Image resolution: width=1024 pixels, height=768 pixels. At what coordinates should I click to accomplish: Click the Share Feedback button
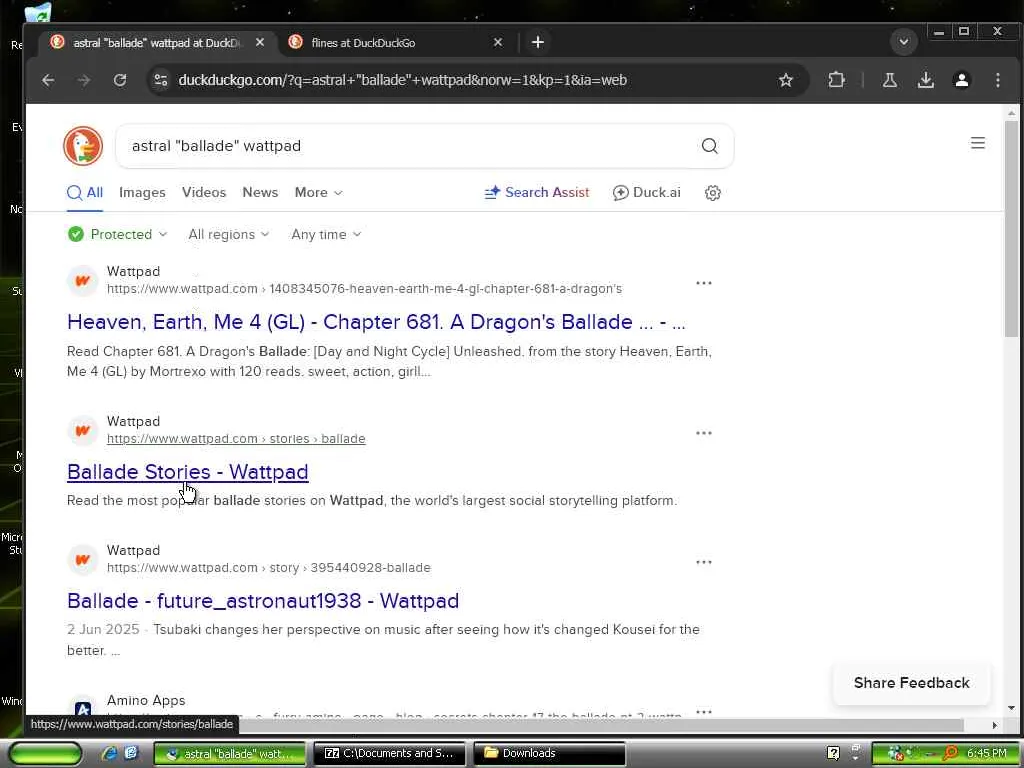tap(911, 683)
